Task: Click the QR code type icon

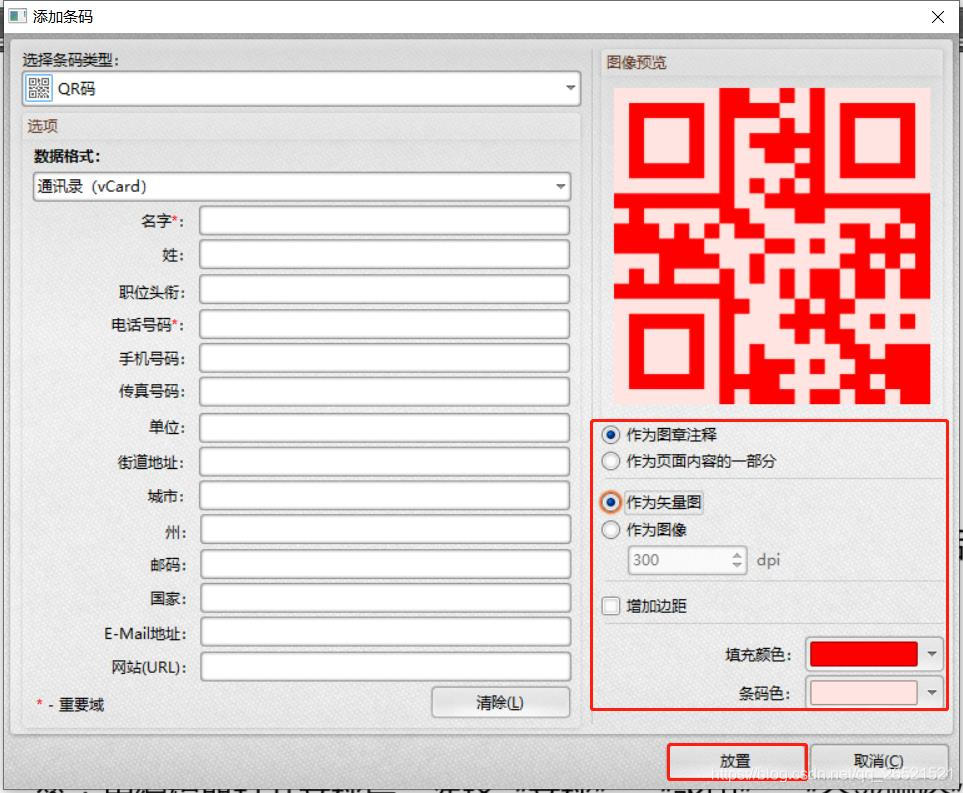Action: click(x=38, y=88)
